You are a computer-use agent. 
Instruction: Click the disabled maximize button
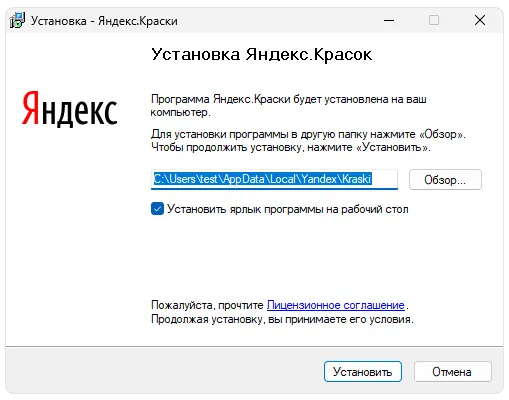434,20
